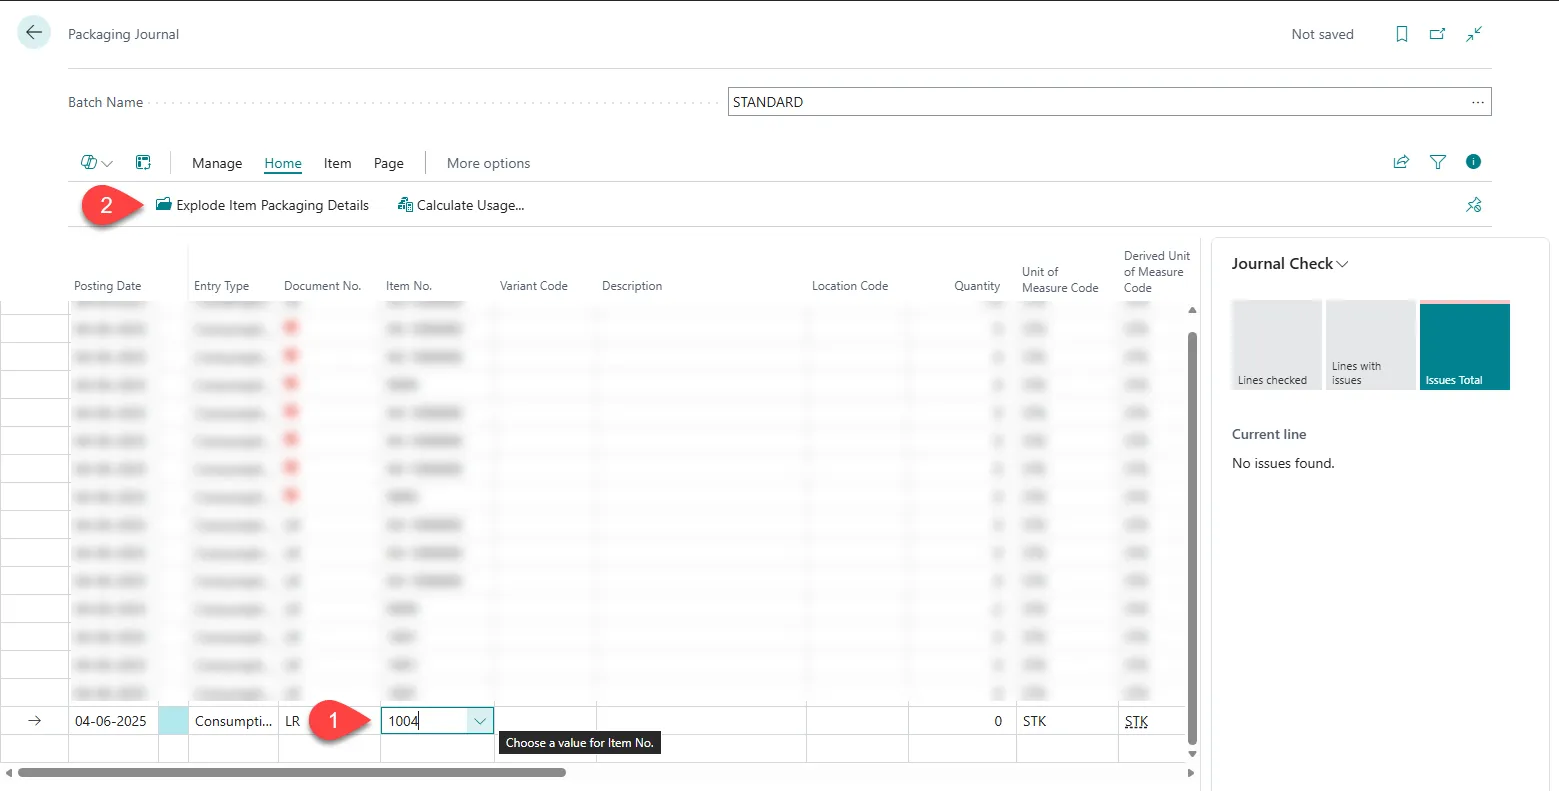Viewport: 1559px width, 791px height.
Task: Click the Location Code column header
Action: pyautogui.click(x=850, y=286)
